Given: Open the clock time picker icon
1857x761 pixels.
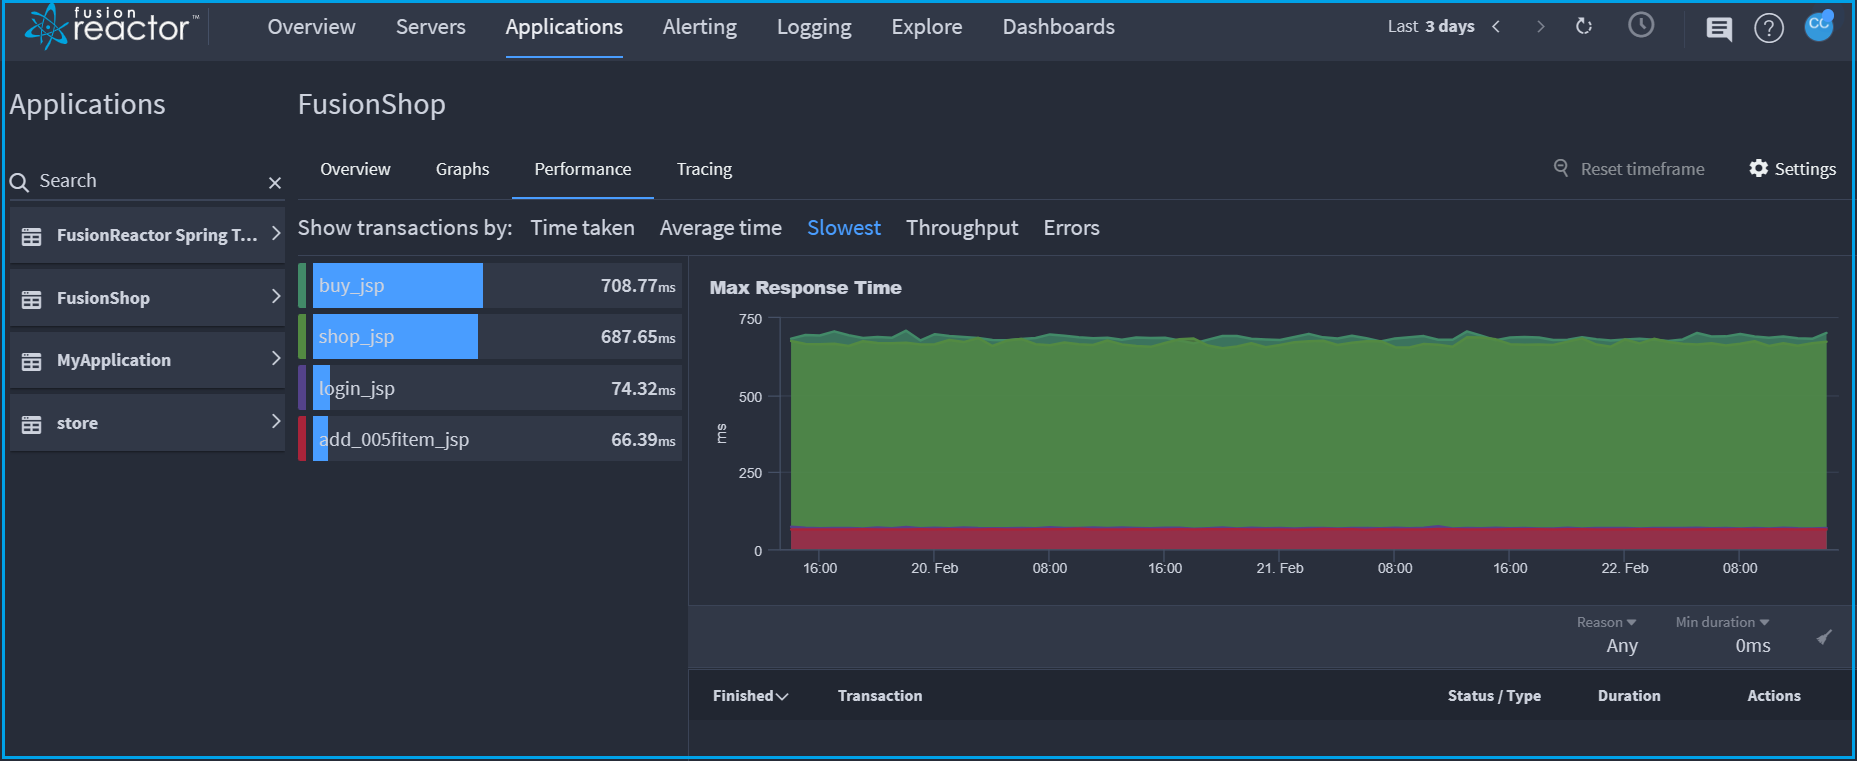Looking at the screenshot, I should [x=1641, y=25].
